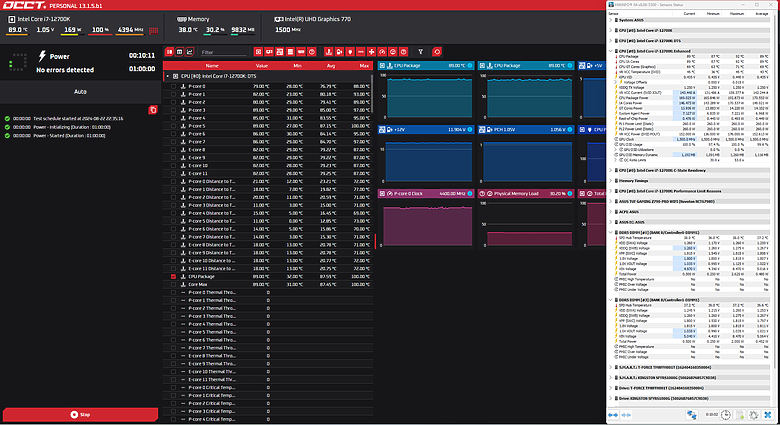The image size is (780, 425).
Task: Toggle the fan sensors filter icon
Action: (372, 52)
